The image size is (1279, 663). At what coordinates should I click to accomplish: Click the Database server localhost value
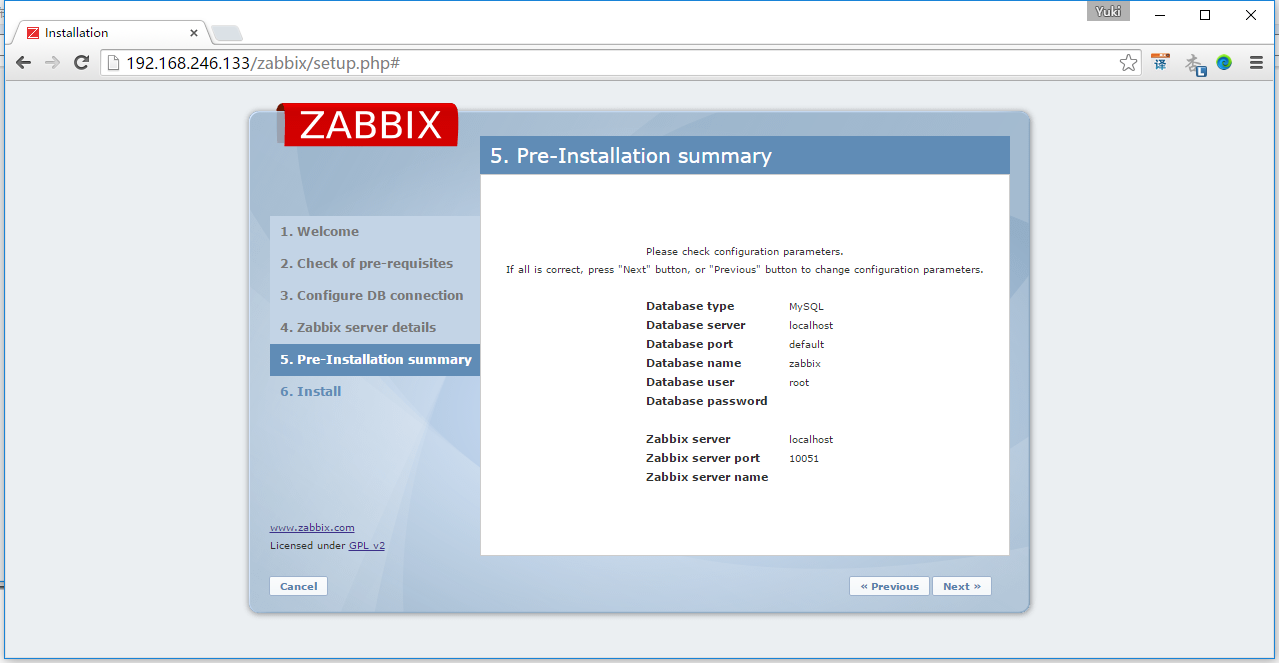[x=811, y=326]
